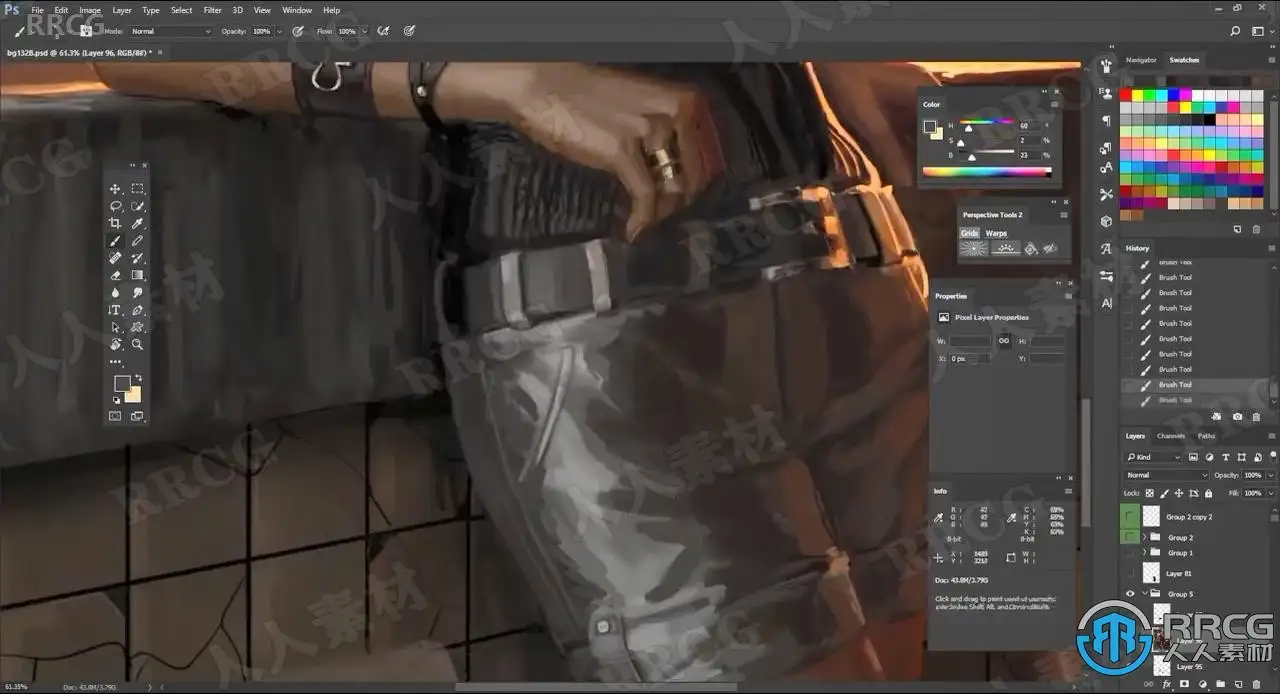Delete layer trash button in Layers panel

click(1256, 685)
